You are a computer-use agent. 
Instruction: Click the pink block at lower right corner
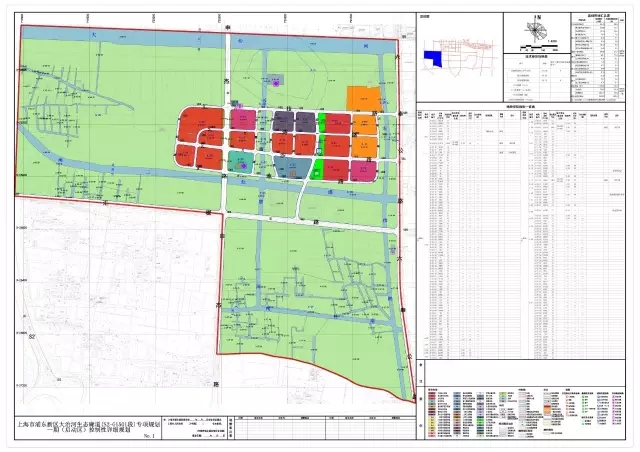363,169
